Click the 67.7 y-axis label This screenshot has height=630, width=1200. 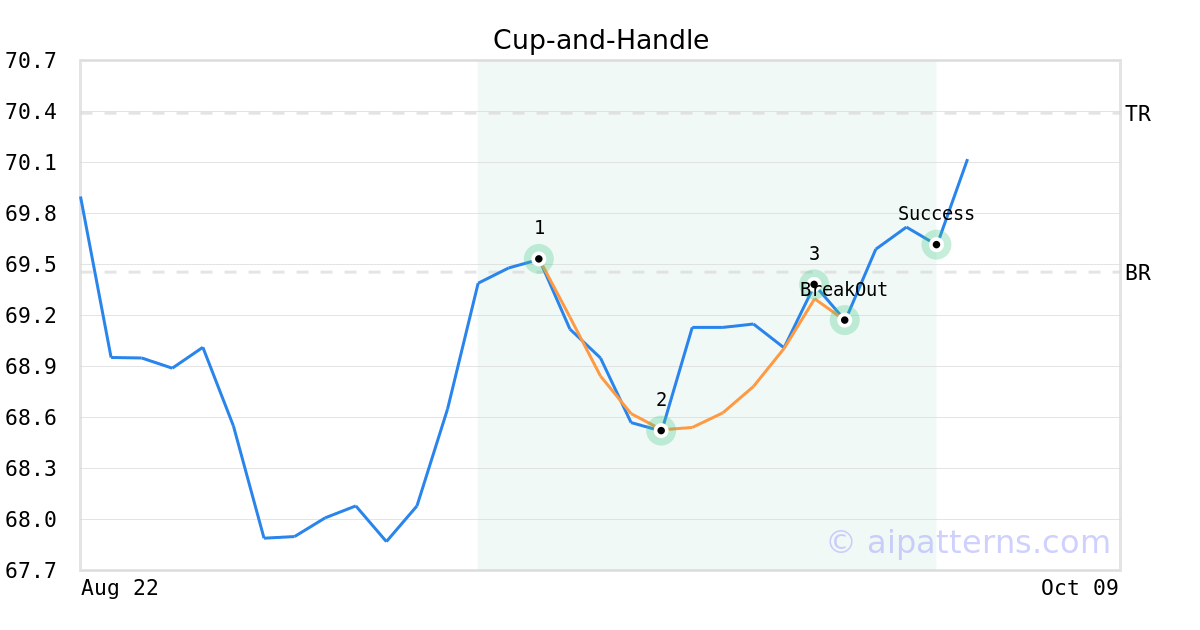coord(31,571)
